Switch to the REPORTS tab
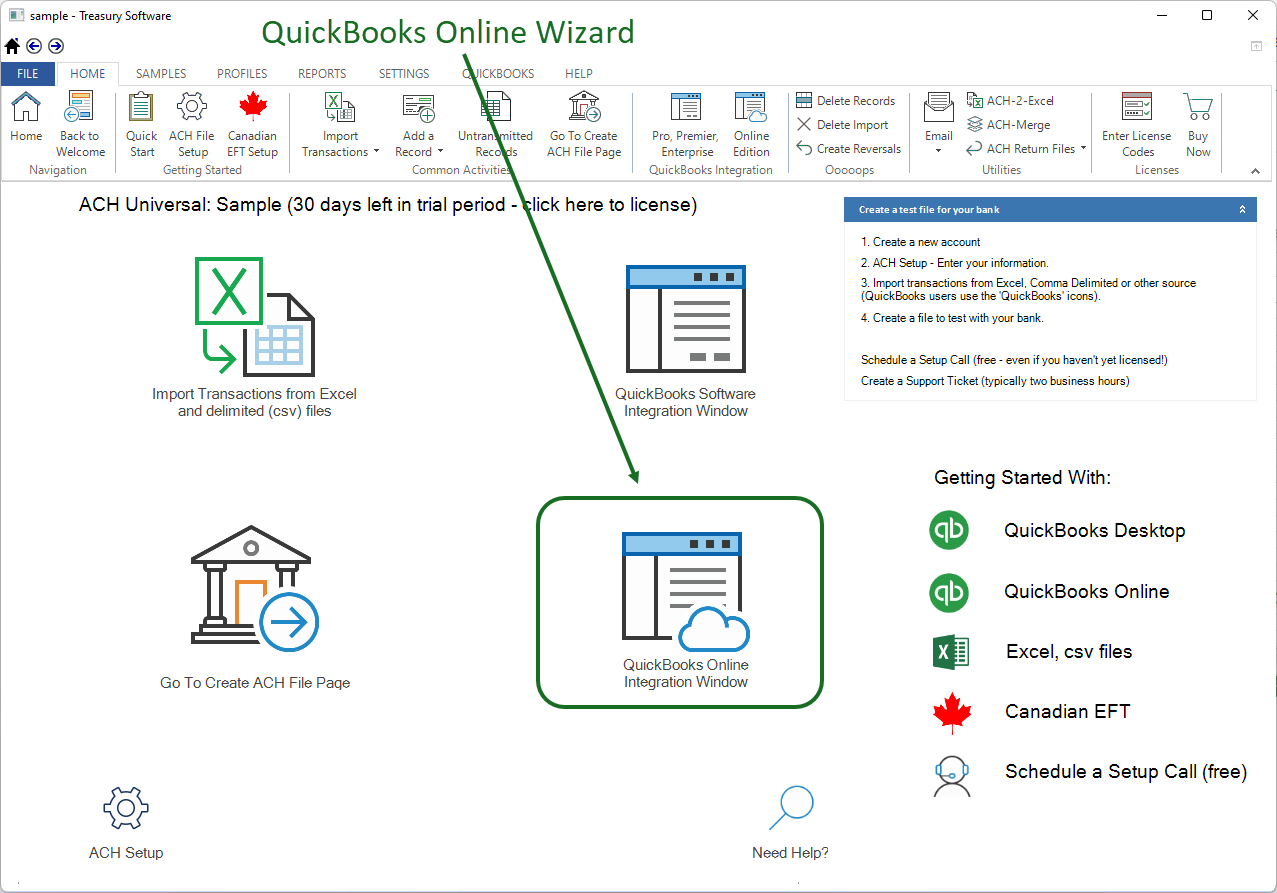Screen dimensions: 1277x893 322,74
